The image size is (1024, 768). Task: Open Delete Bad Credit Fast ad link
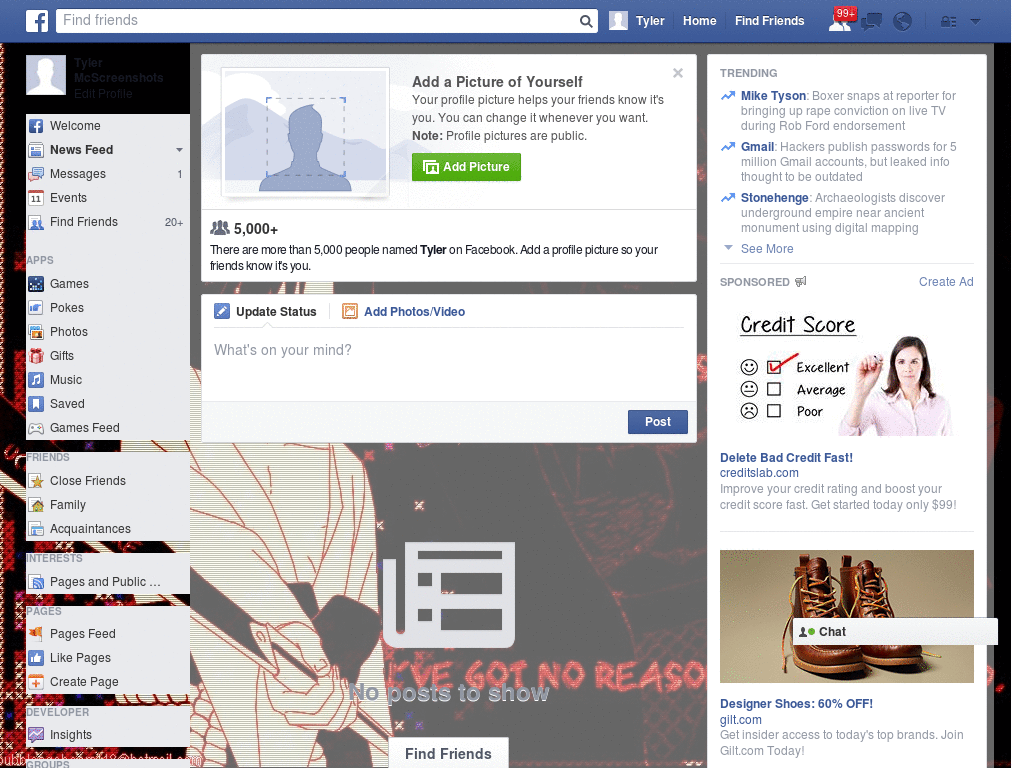pyautogui.click(x=786, y=458)
